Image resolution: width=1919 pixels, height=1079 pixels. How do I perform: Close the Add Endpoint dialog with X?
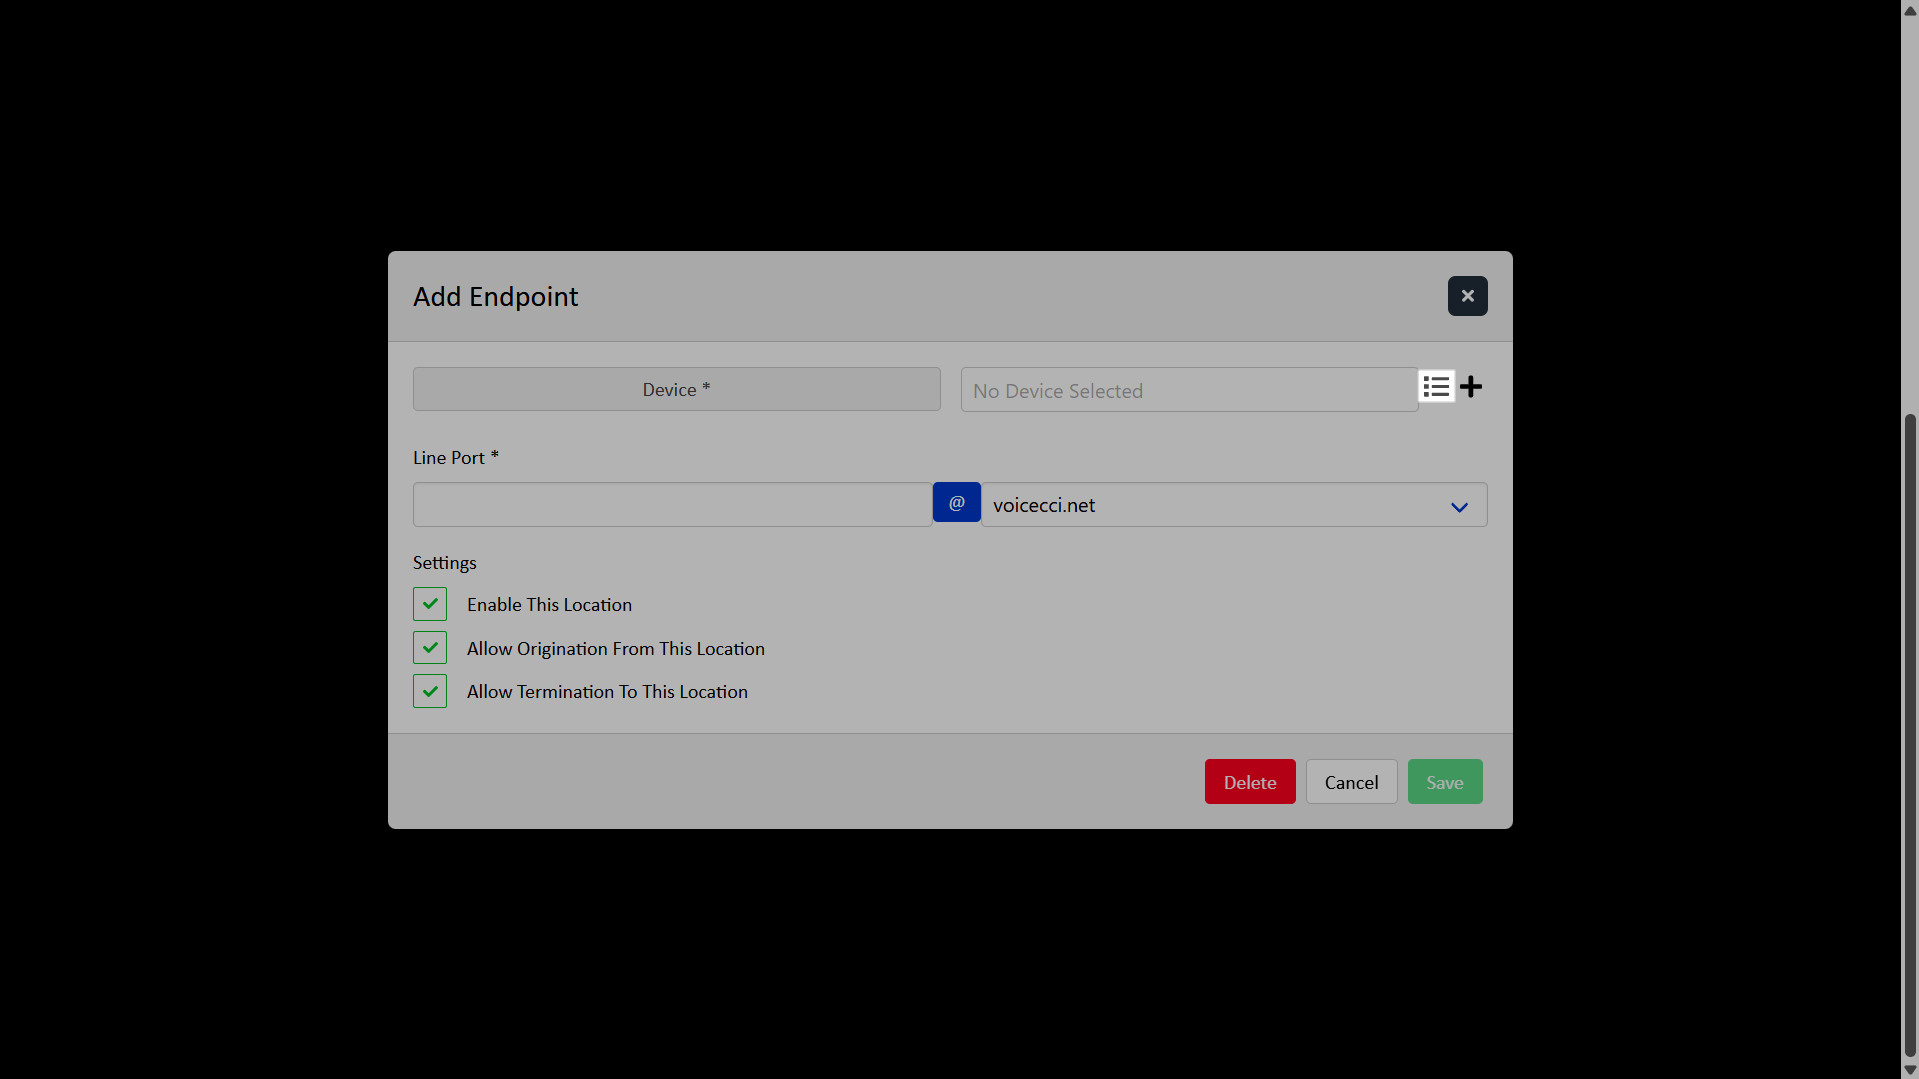click(1467, 296)
